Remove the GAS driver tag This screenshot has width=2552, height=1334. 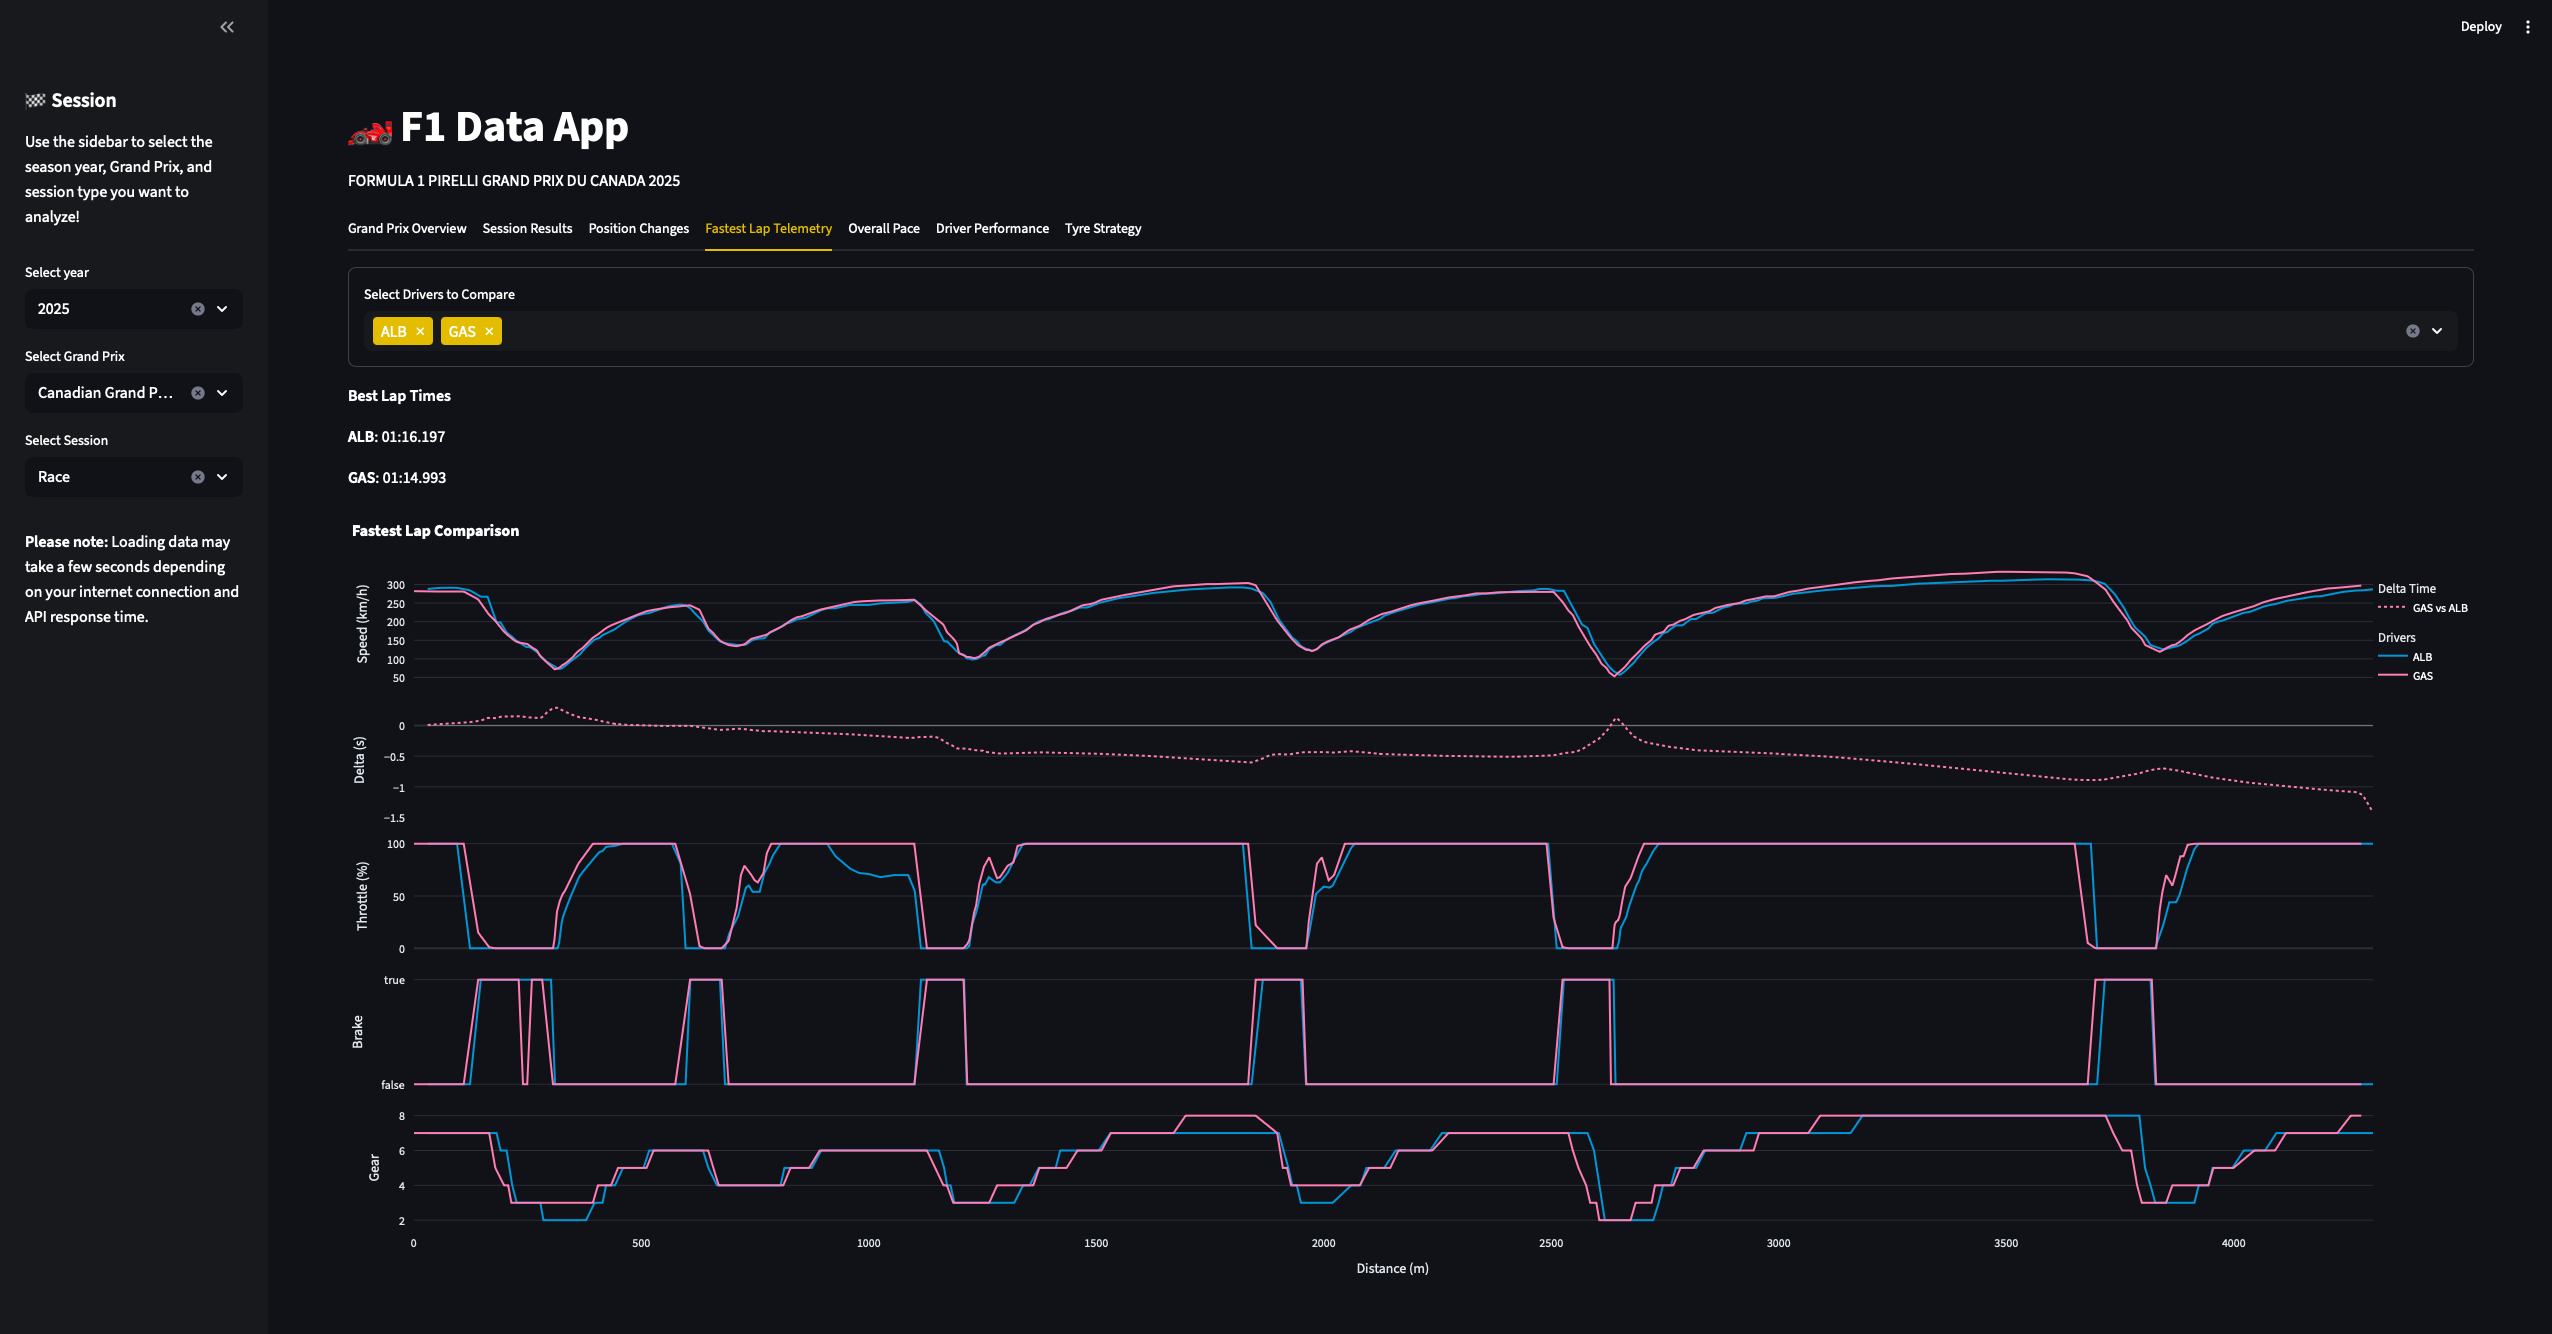(489, 331)
